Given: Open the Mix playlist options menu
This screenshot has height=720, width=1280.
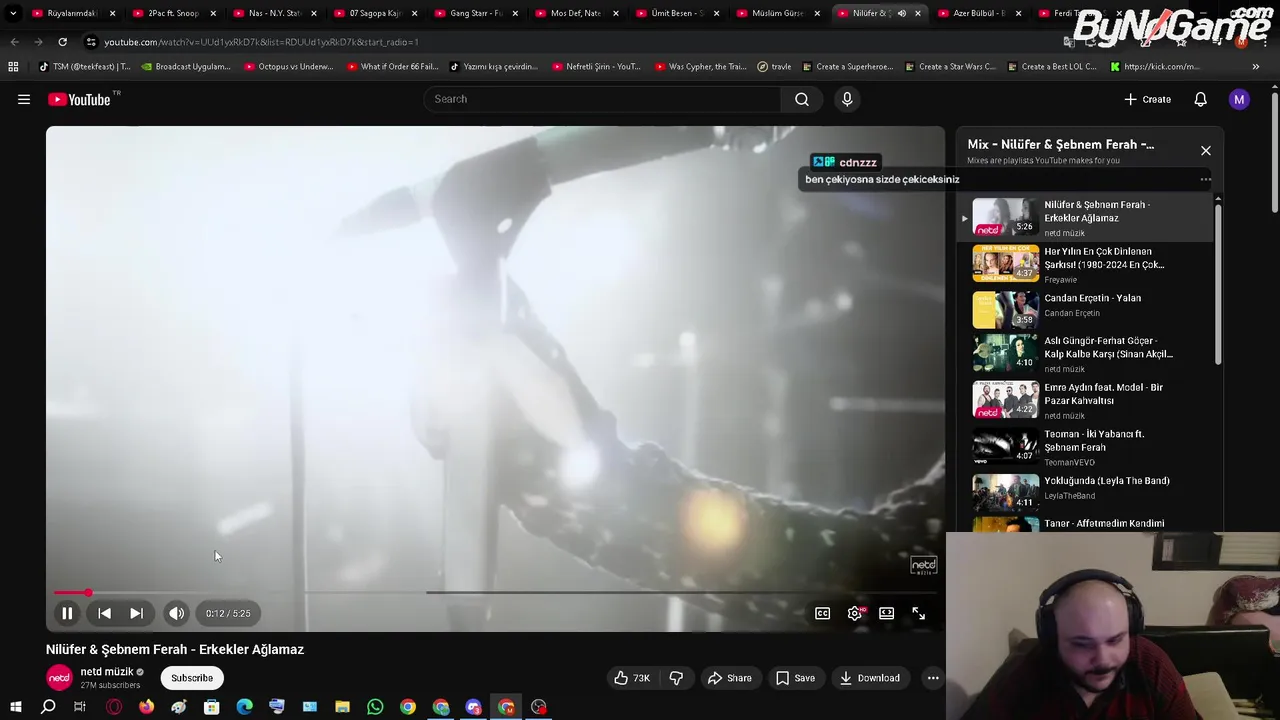Looking at the screenshot, I should point(1205,180).
